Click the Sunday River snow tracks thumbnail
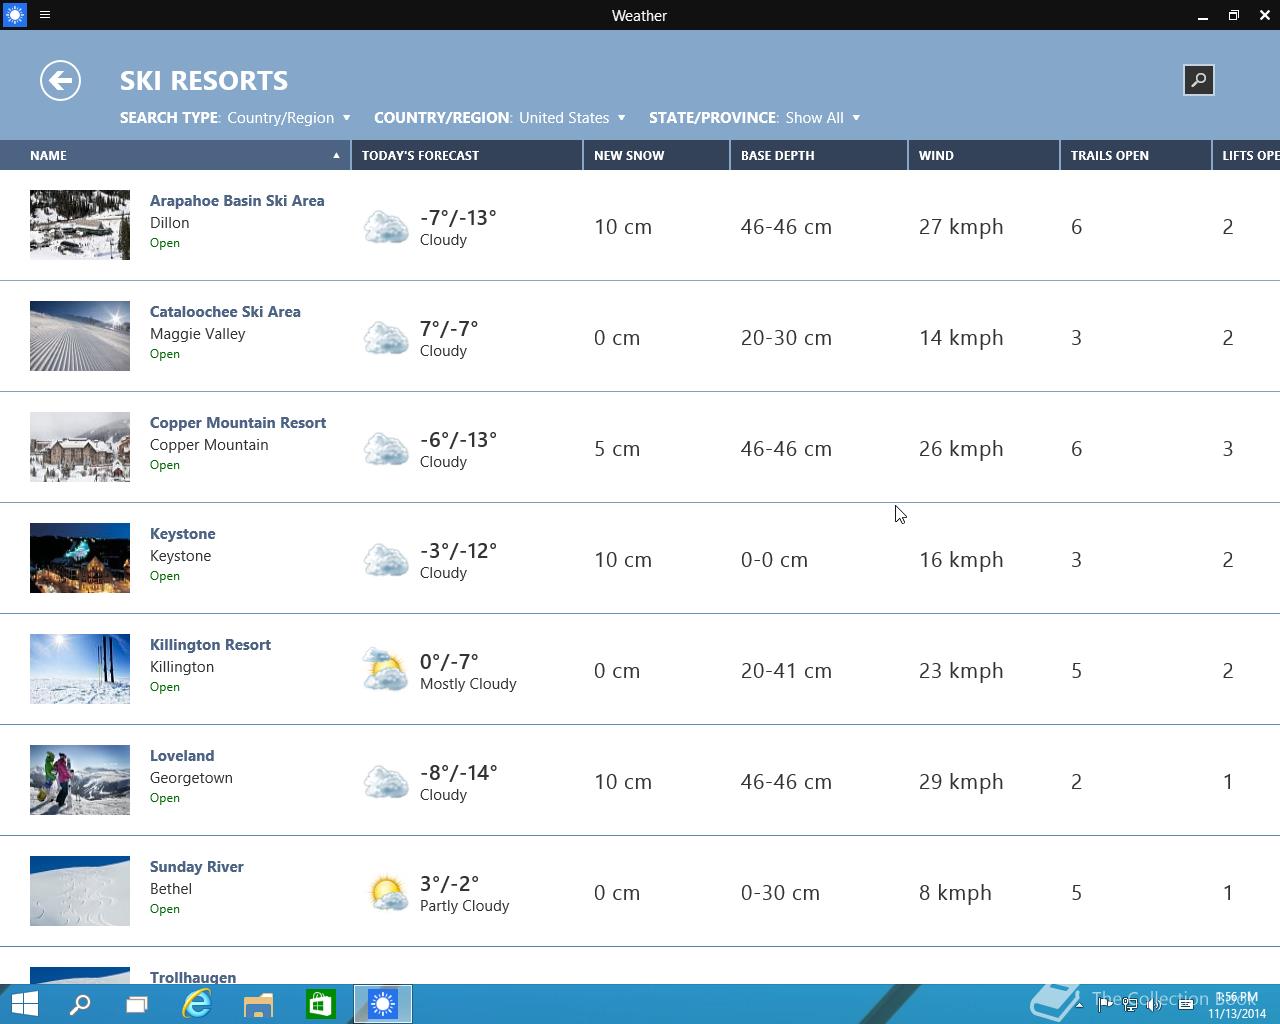Image resolution: width=1280 pixels, height=1024 pixels. pos(80,891)
